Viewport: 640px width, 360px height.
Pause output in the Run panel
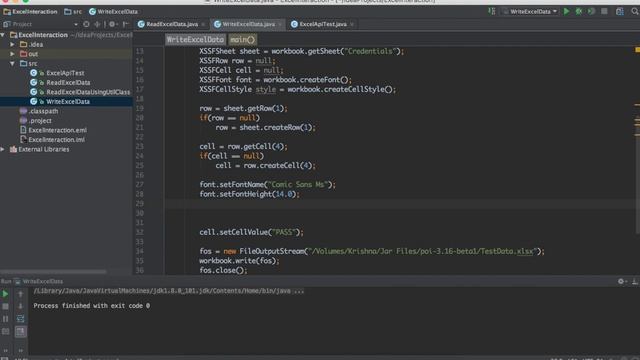click(x=5, y=319)
